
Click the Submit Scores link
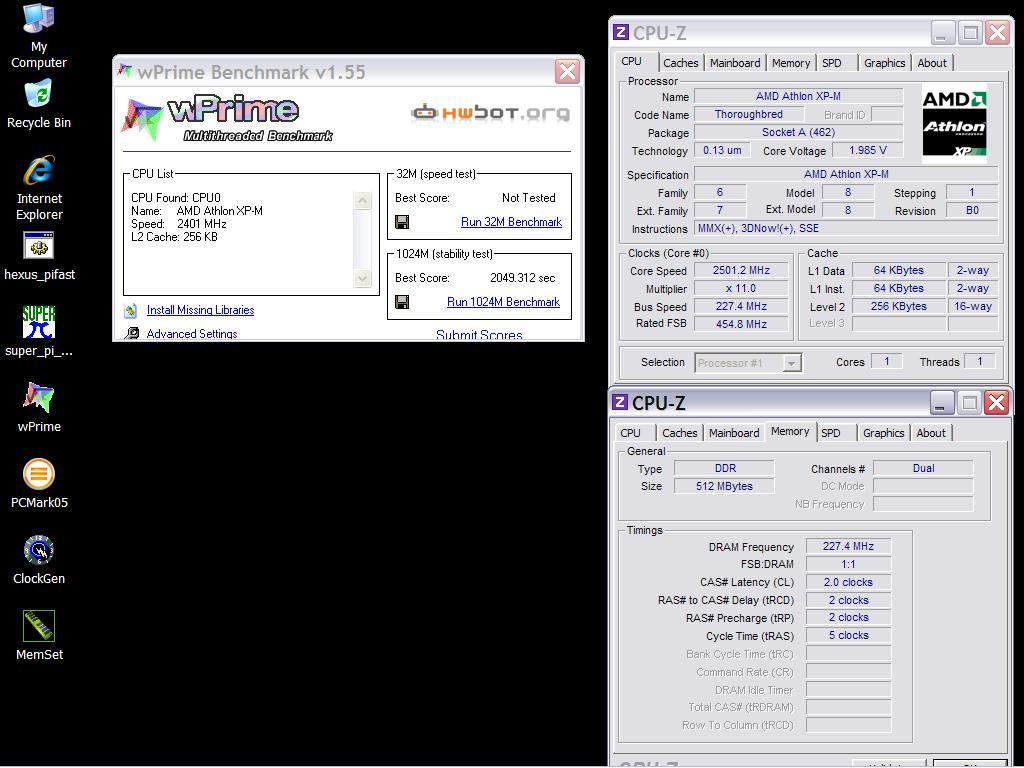[x=479, y=334]
